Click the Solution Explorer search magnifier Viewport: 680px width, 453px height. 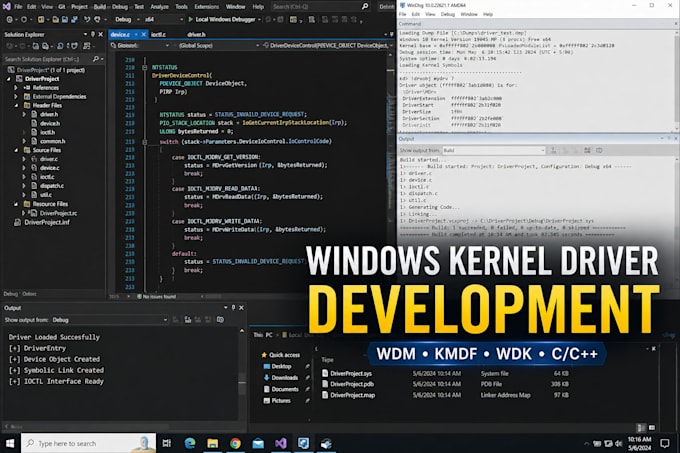(x=96, y=59)
